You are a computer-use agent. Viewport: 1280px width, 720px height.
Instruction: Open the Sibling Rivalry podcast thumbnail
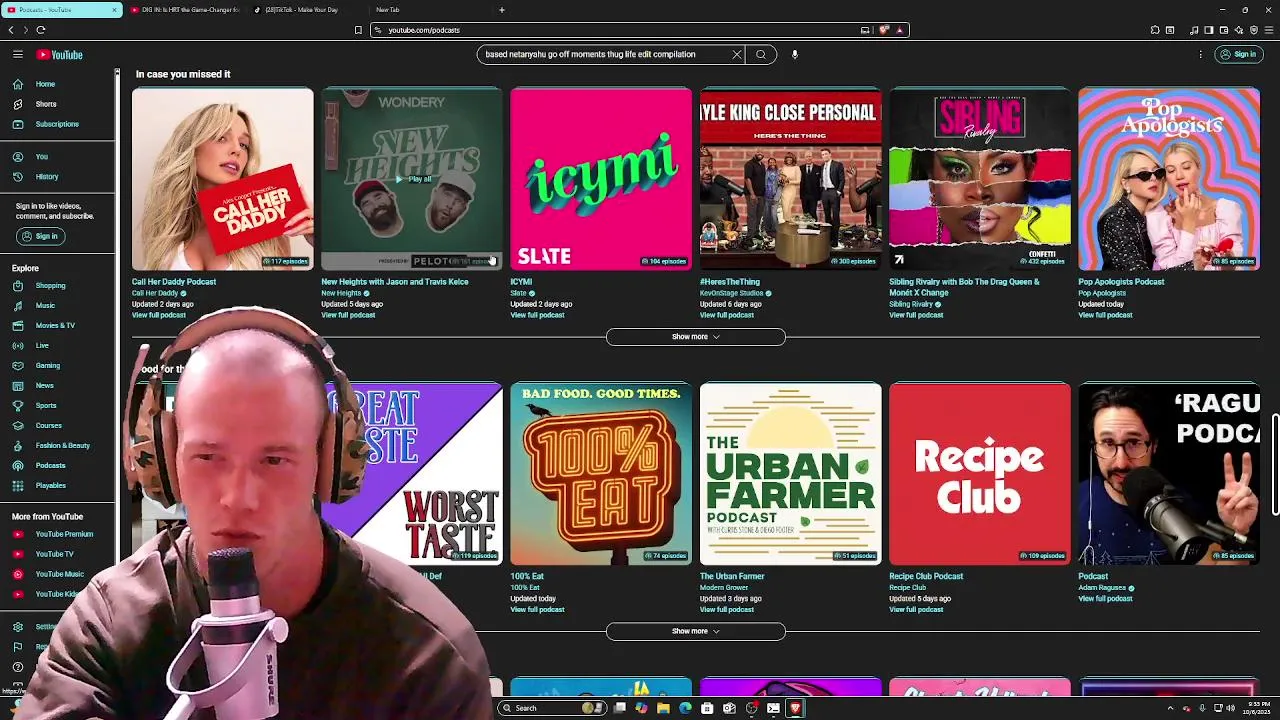coord(980,179)
